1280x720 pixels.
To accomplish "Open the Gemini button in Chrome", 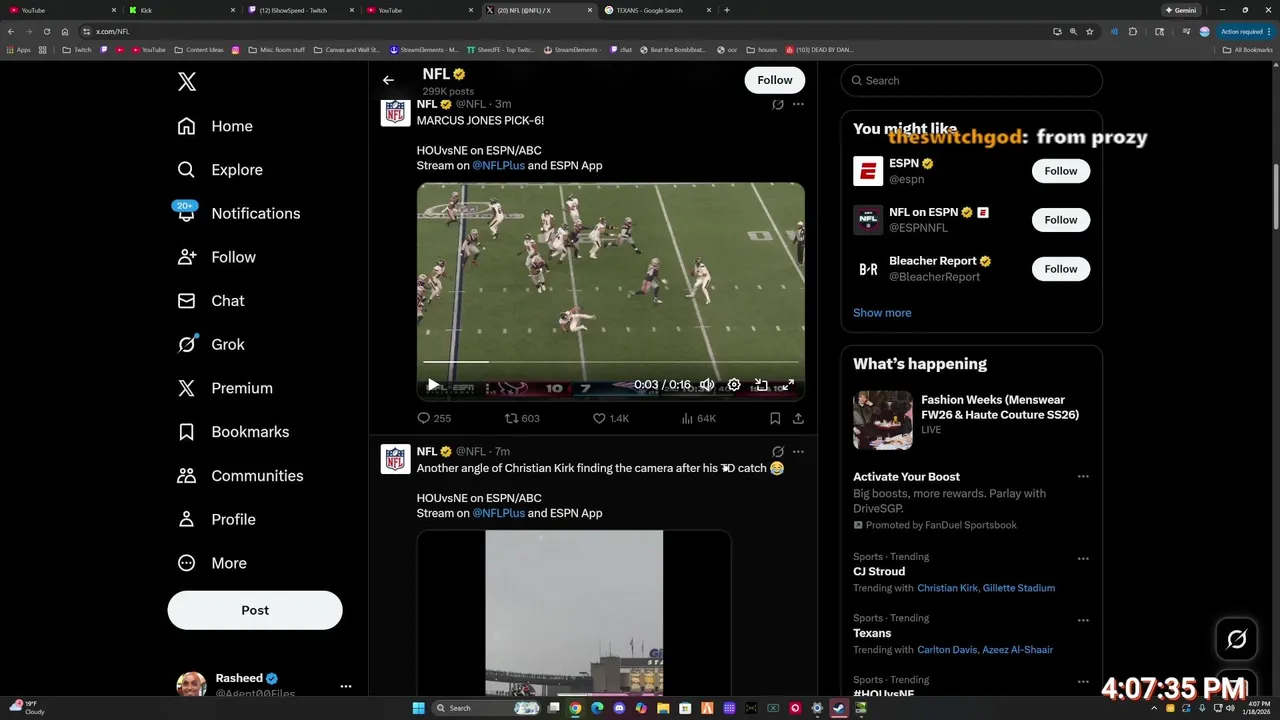I will tap(1181, 10).
